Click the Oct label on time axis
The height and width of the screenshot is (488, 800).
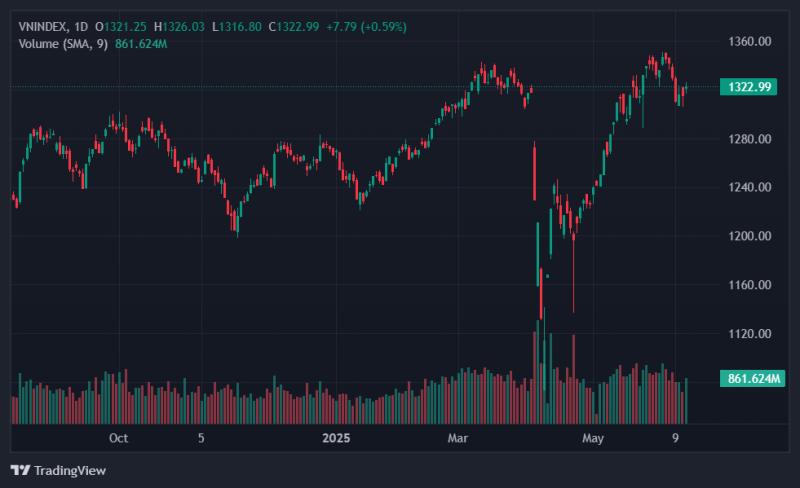pos(118,438)
